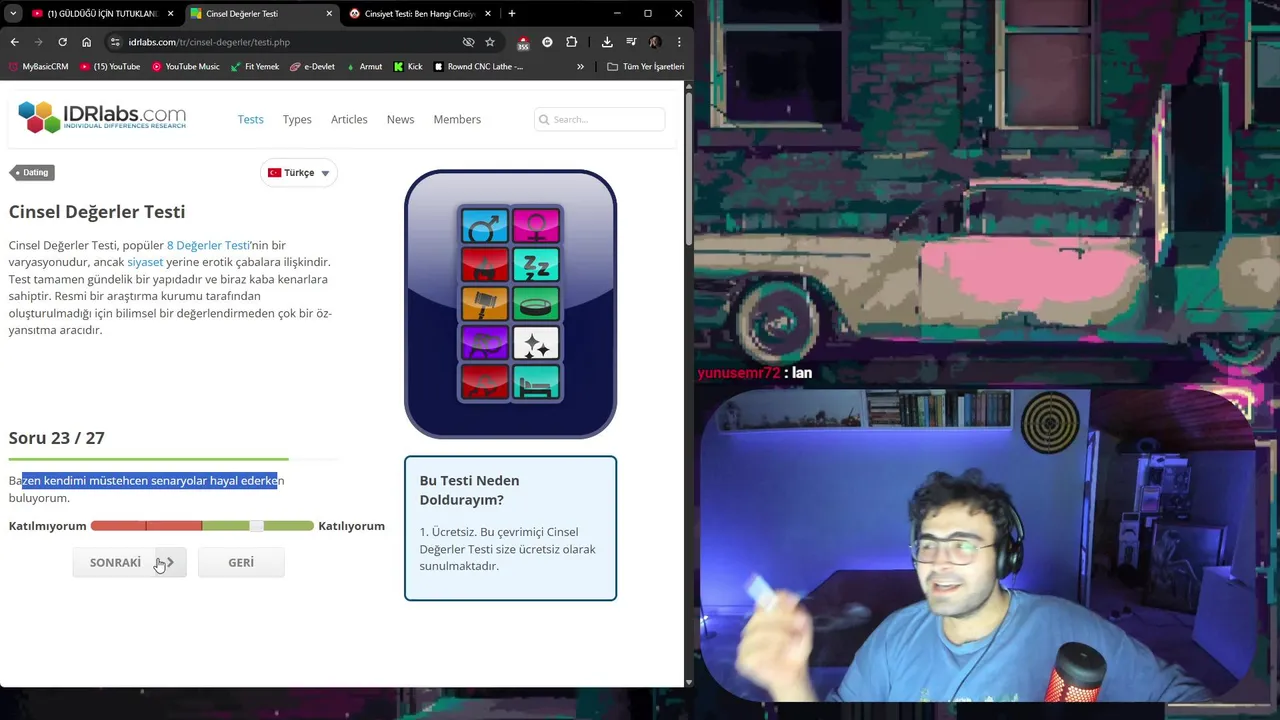Open YouTube Music bookmark
Viewport: 1280px width, 720px height.
pos(186,67)
